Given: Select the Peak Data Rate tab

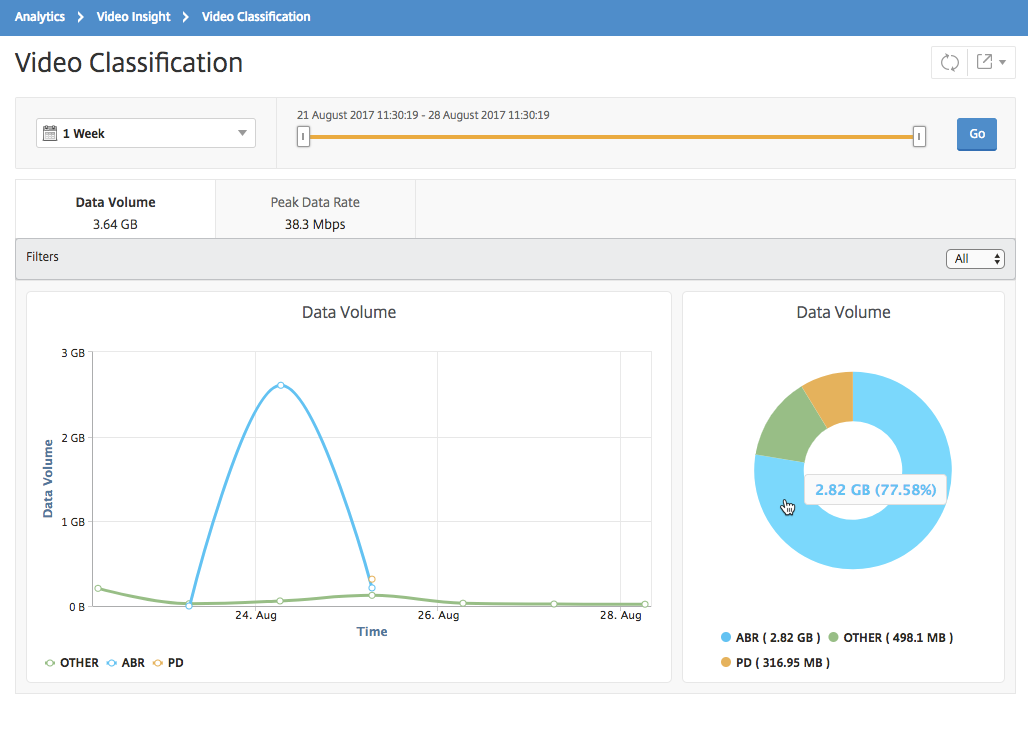Looking at the screenshot, I should (315, 212).
